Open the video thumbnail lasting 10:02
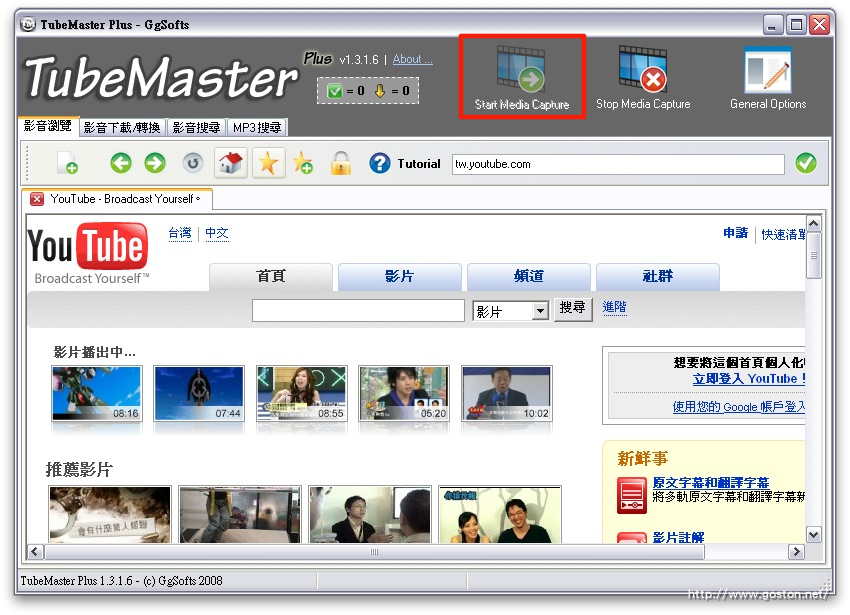The height and width of the screenshot is (615, 850). click(x=506, y=393)
